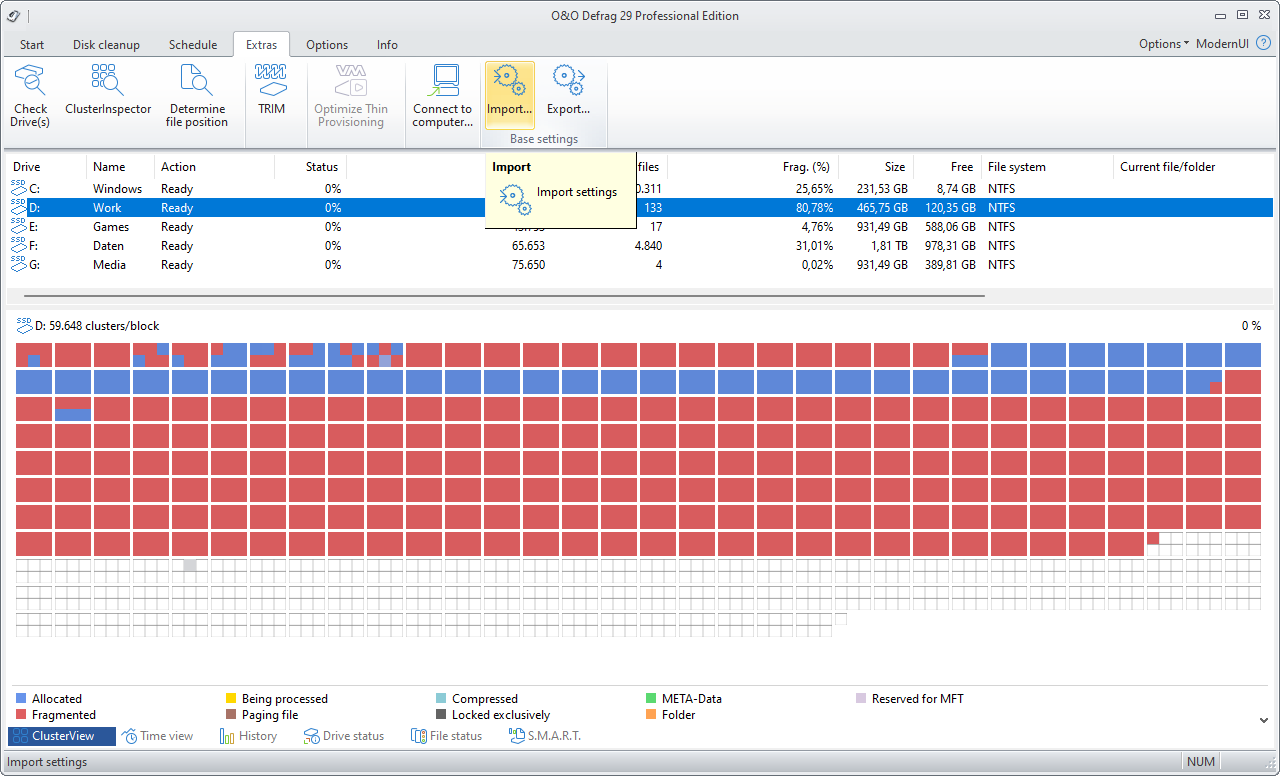1280x776 pixels.
Task: Select drive C: Windows row
Action: (x=640, y=189)
